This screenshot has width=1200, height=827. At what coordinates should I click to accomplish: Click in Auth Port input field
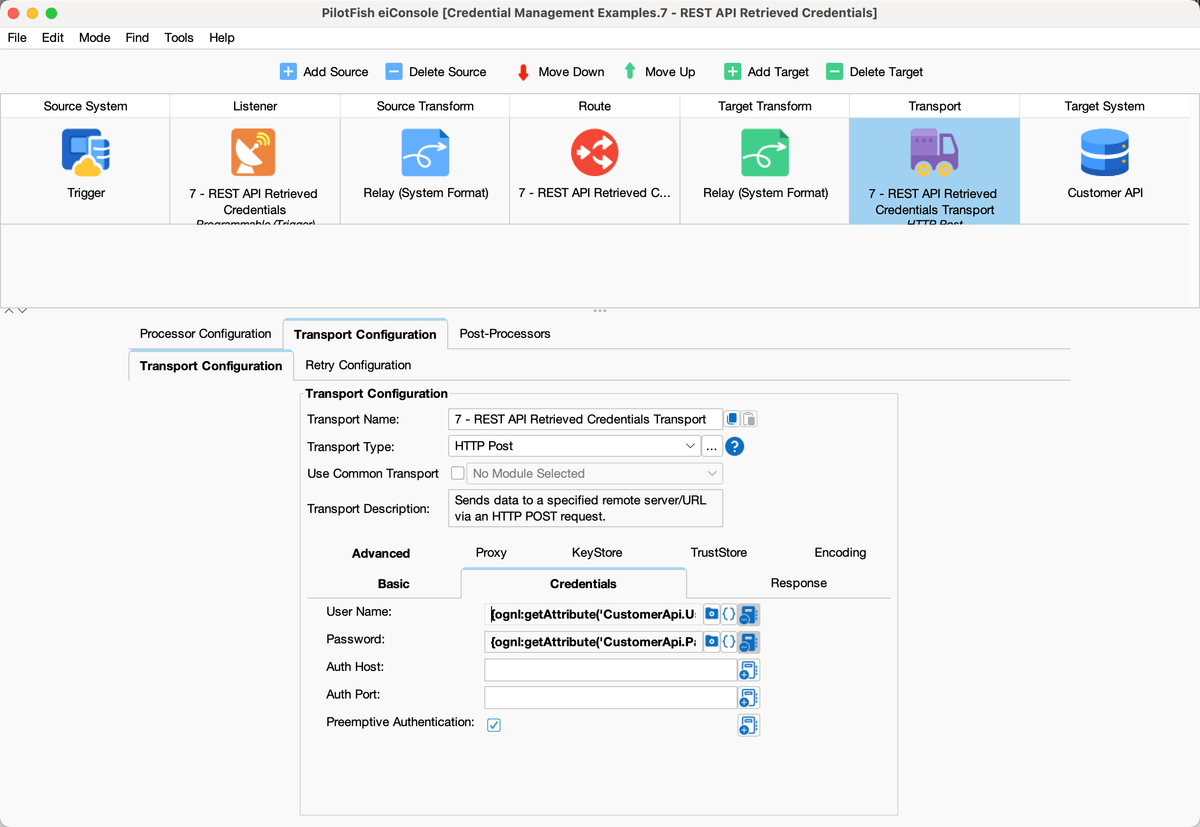[x=611, y=697]
